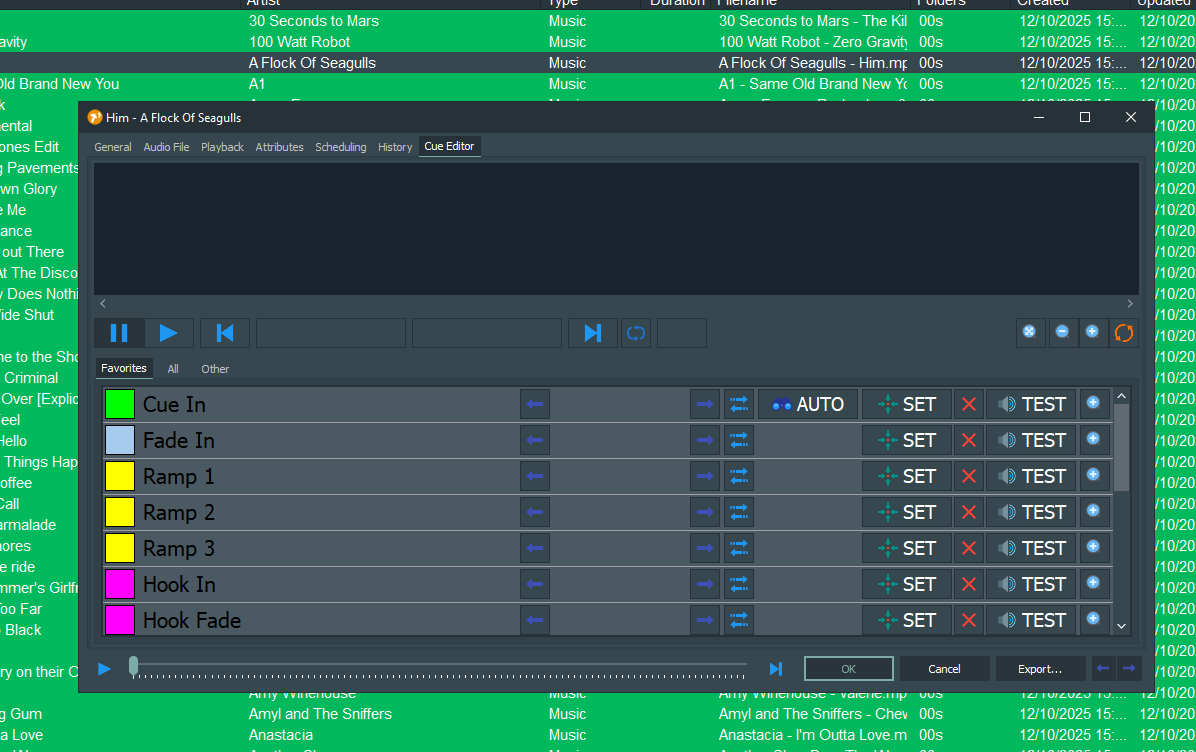1196x752 pixels.
Task: Nudge Ramp 2 cue left
Action: [535, 512]
